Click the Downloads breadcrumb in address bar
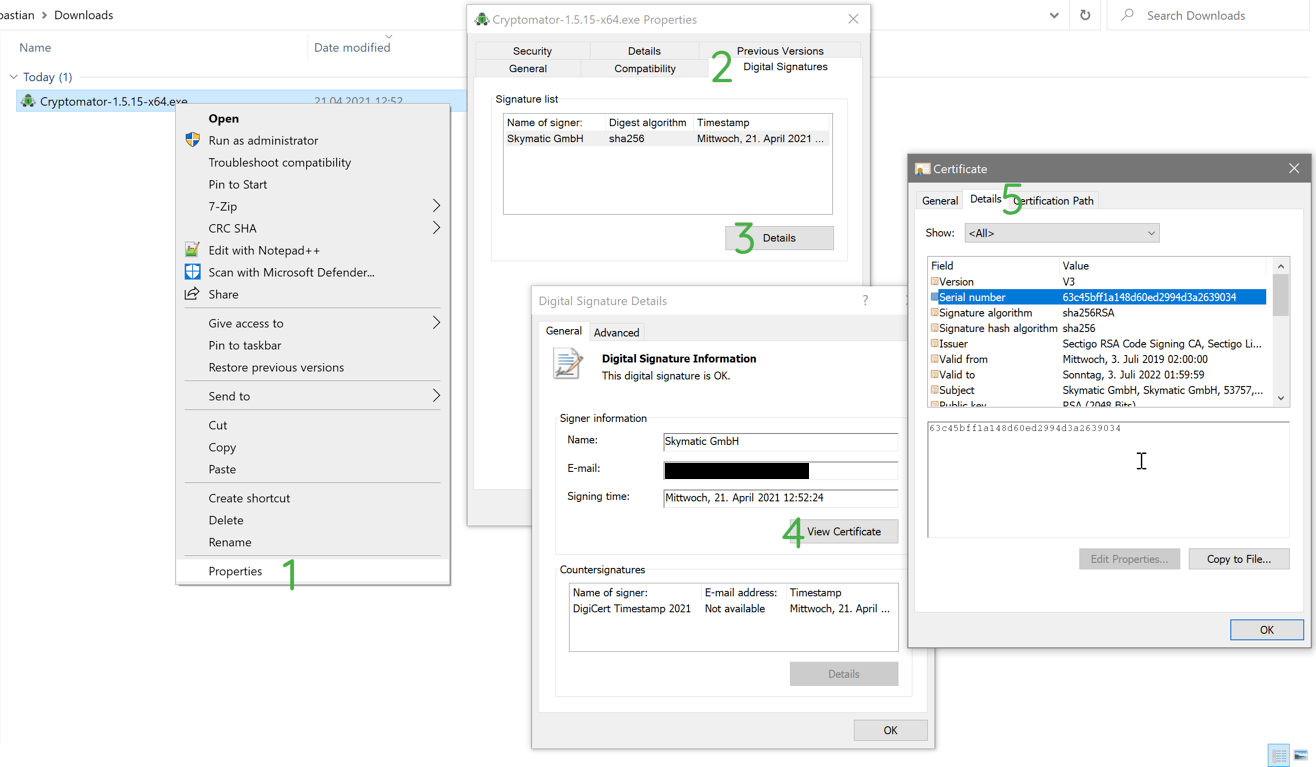The height and width of the screenshot is (767, 1316). pos(83,15)
